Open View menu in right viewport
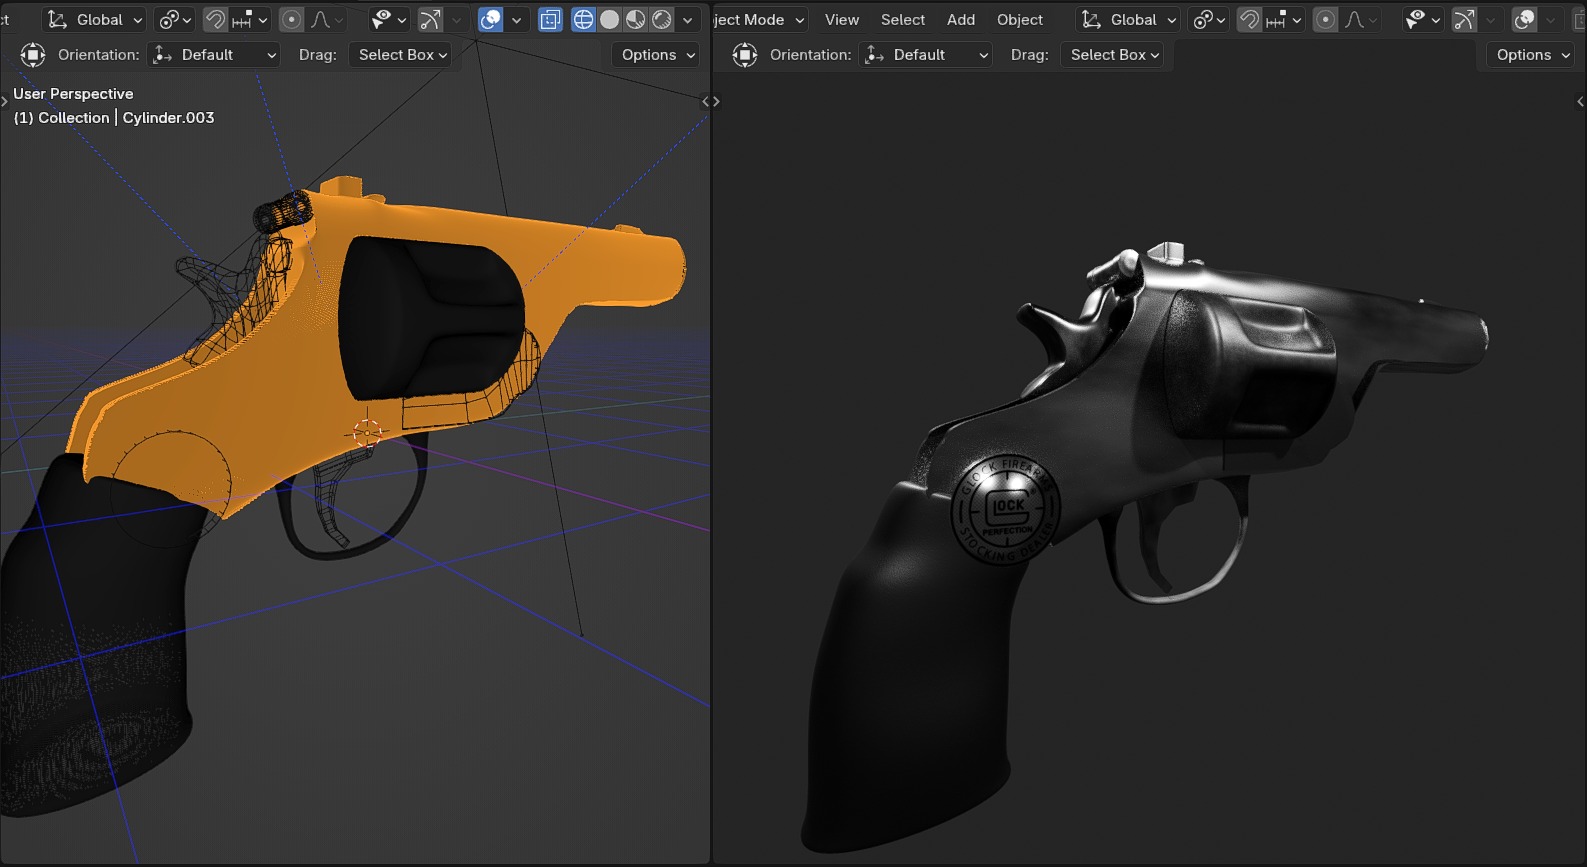The width and height of the screenshot is (1587, 867). pos(842,20)
